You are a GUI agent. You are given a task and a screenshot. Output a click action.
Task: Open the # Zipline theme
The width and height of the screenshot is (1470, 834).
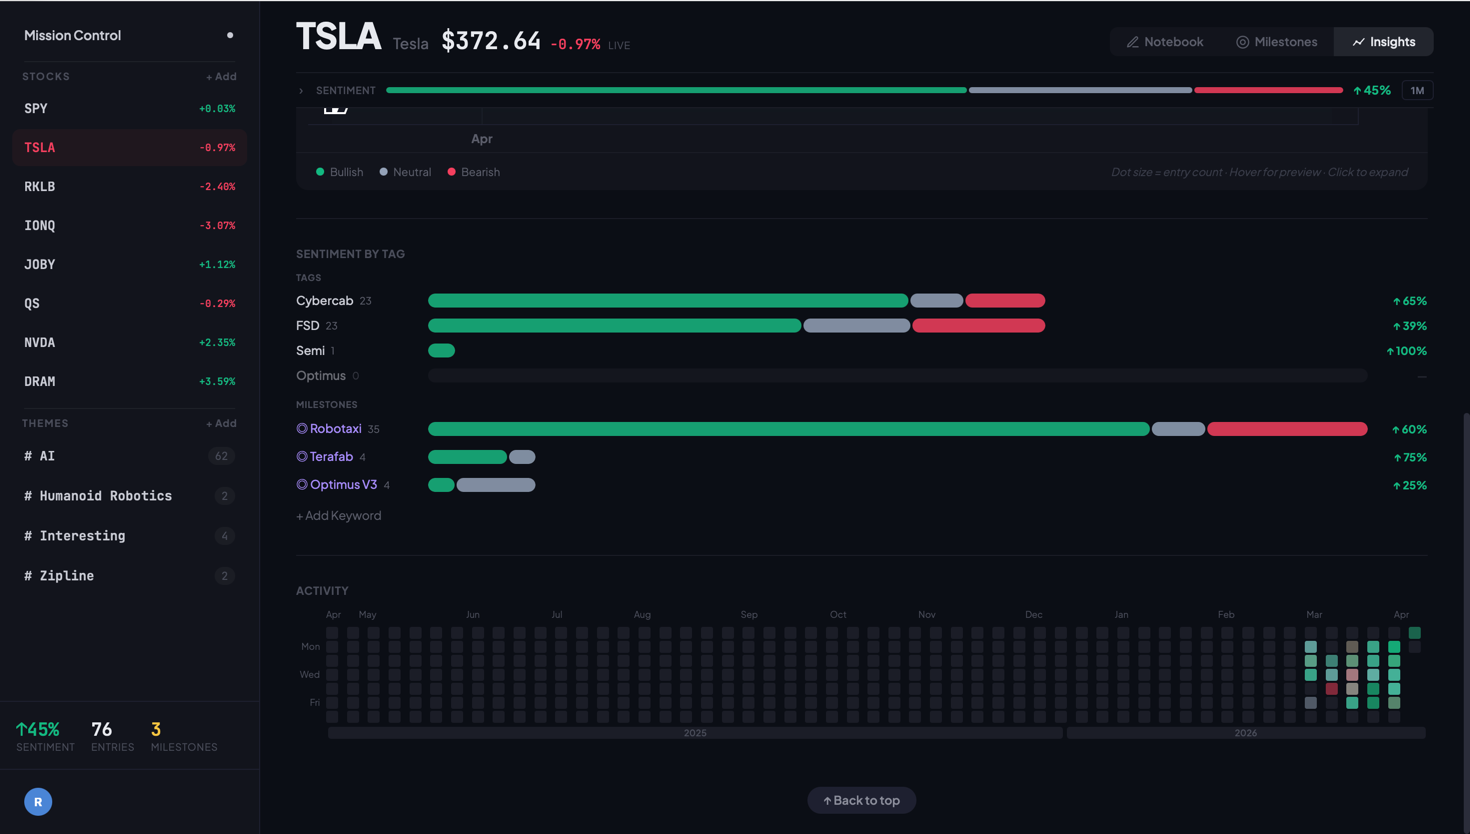click(x=130, y=576)
